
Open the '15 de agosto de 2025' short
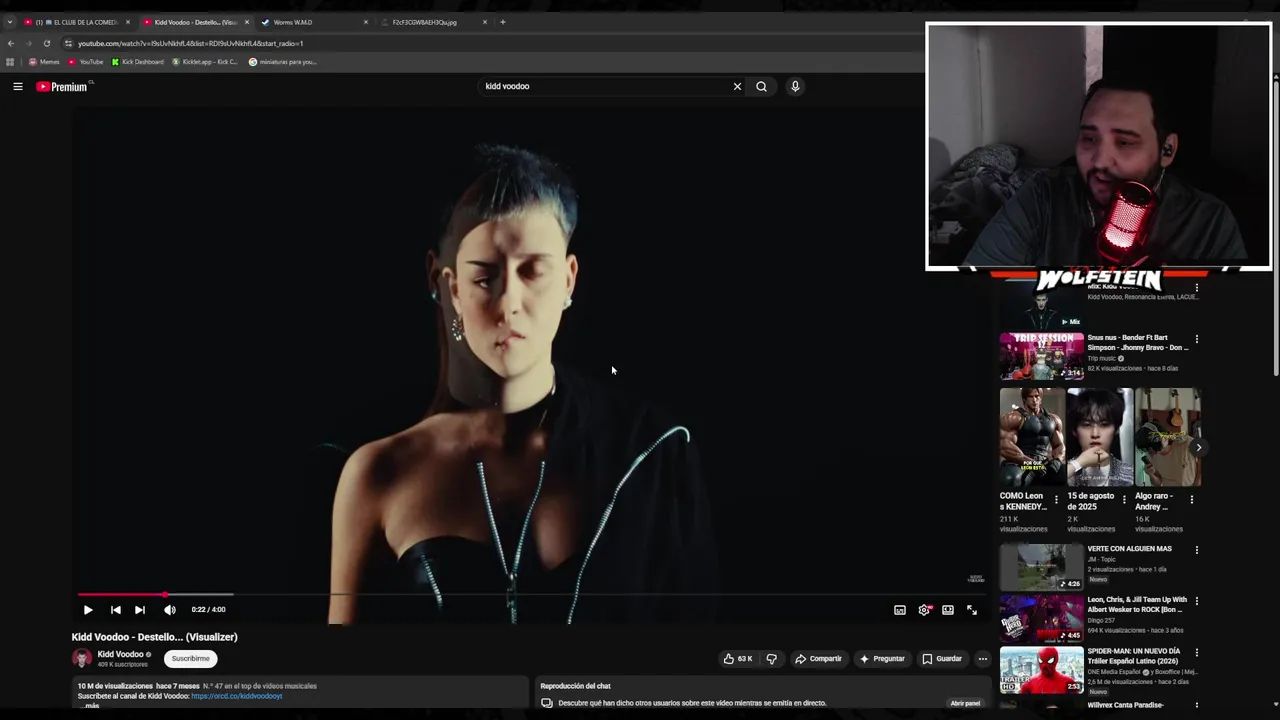click(1100, 437)
